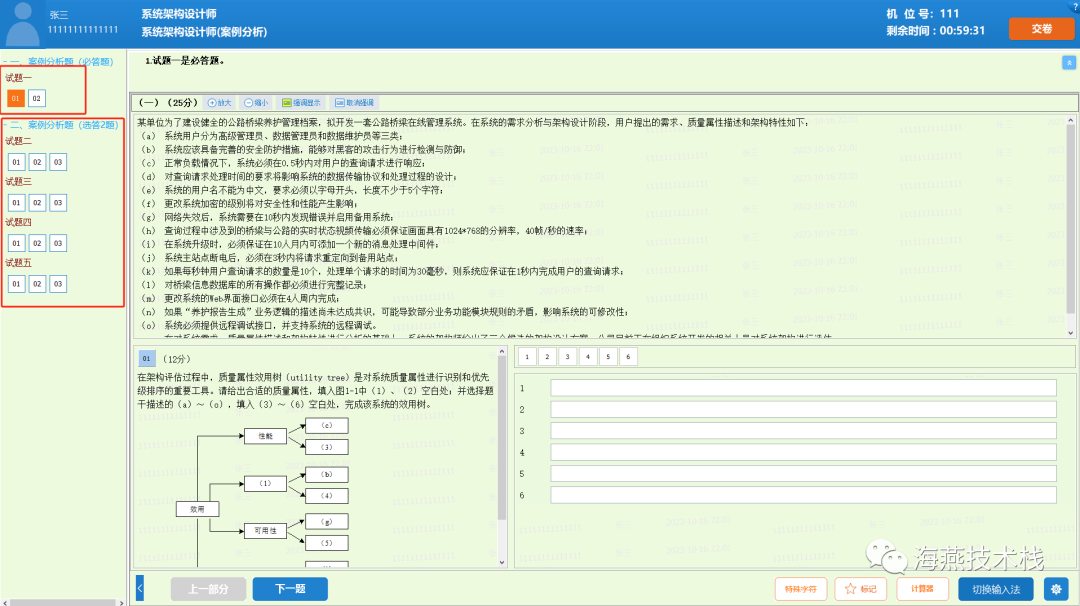Select question 02 under 试题三
This screenshot has width=1080, height=606.
(x=37, y=203)
